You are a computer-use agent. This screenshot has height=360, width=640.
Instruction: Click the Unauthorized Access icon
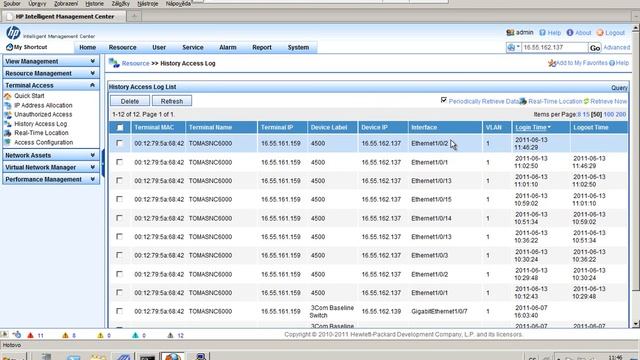tap(8, 115)
